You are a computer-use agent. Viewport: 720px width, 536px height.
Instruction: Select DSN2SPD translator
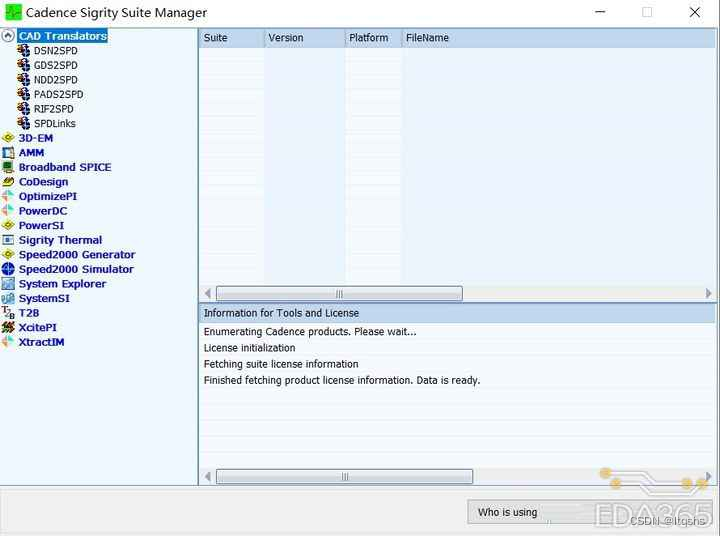point(55,51)
